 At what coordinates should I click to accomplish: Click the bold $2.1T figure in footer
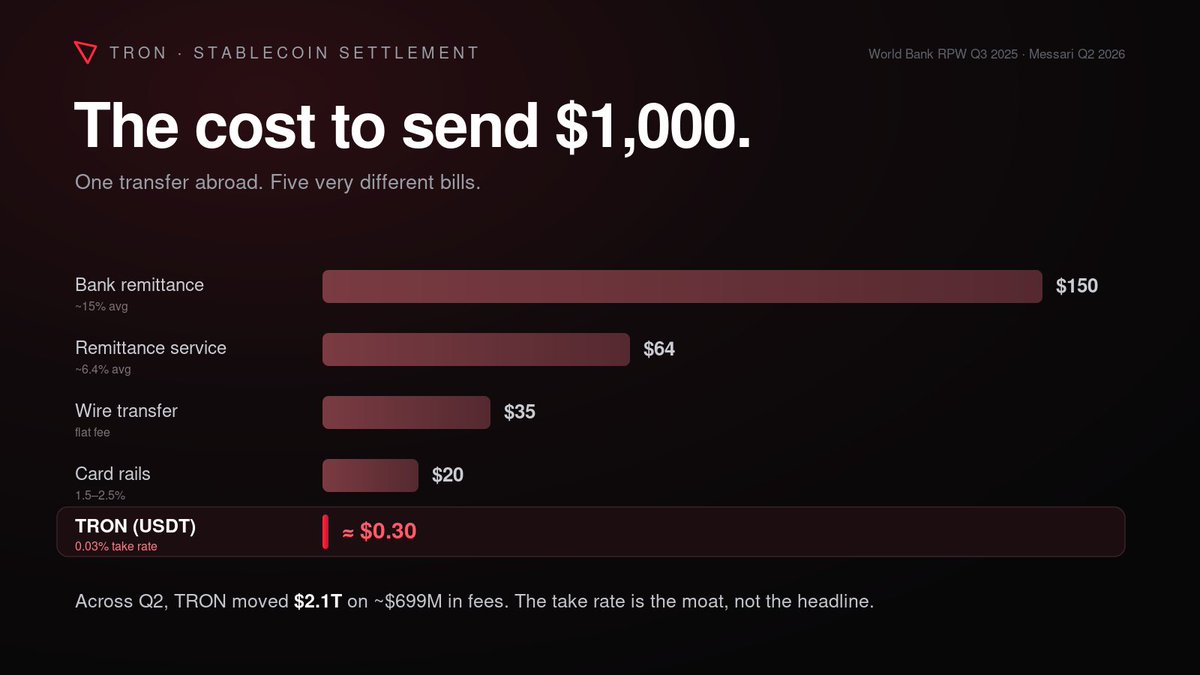318,602
